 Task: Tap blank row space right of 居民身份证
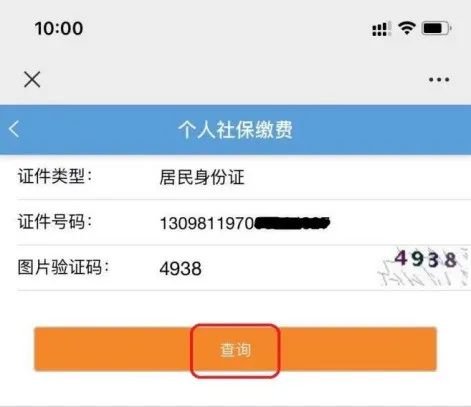pos(357,177)
